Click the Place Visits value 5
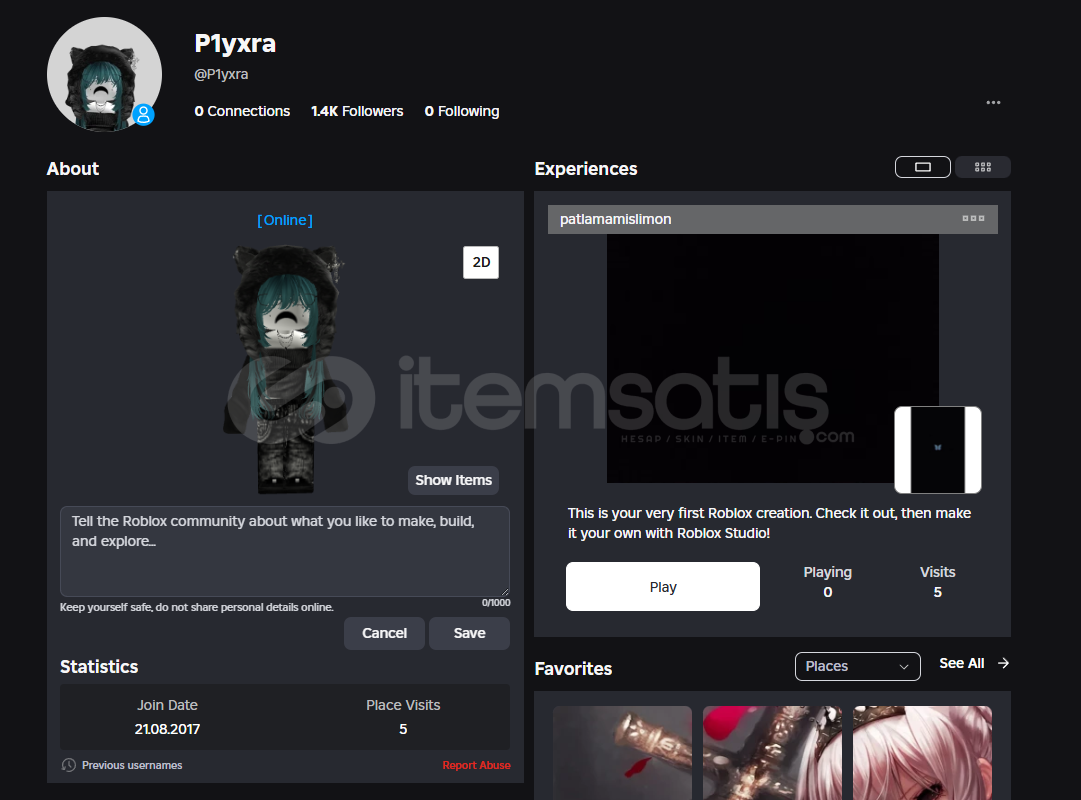 click(403, 729)
